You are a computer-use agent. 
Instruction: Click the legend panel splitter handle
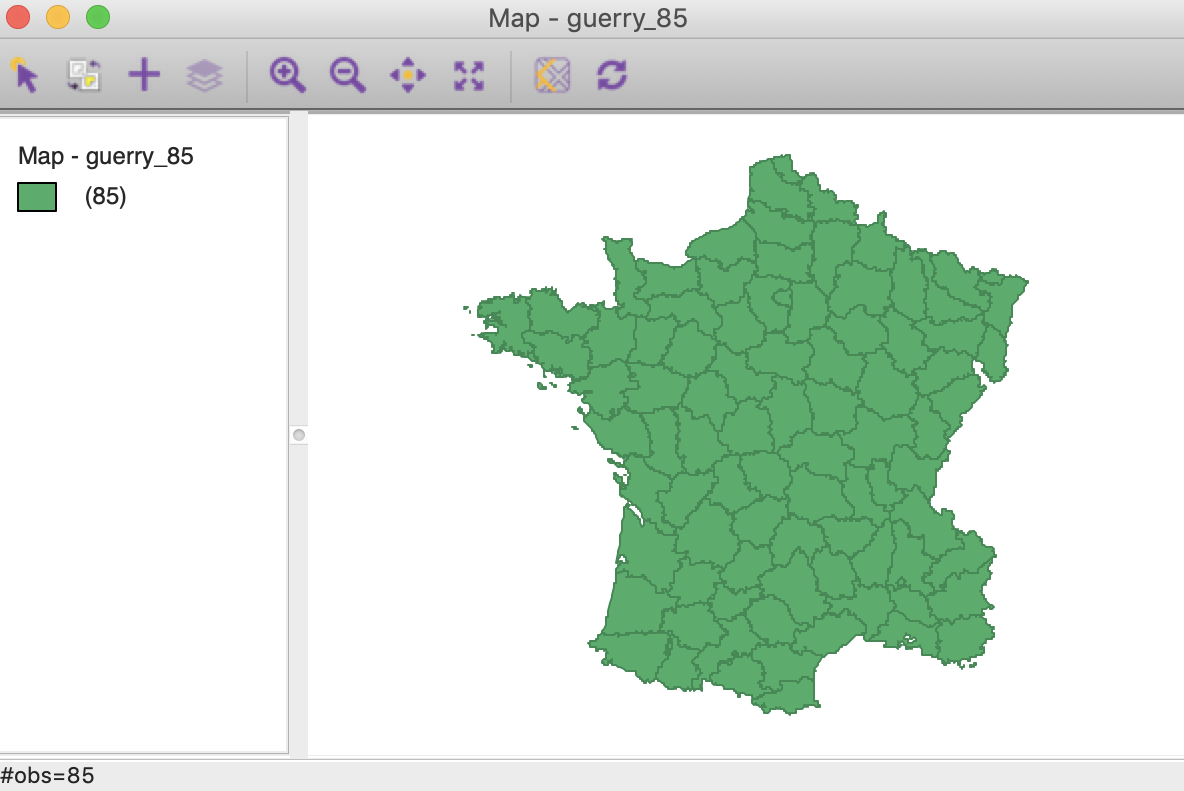click(299, 435)
